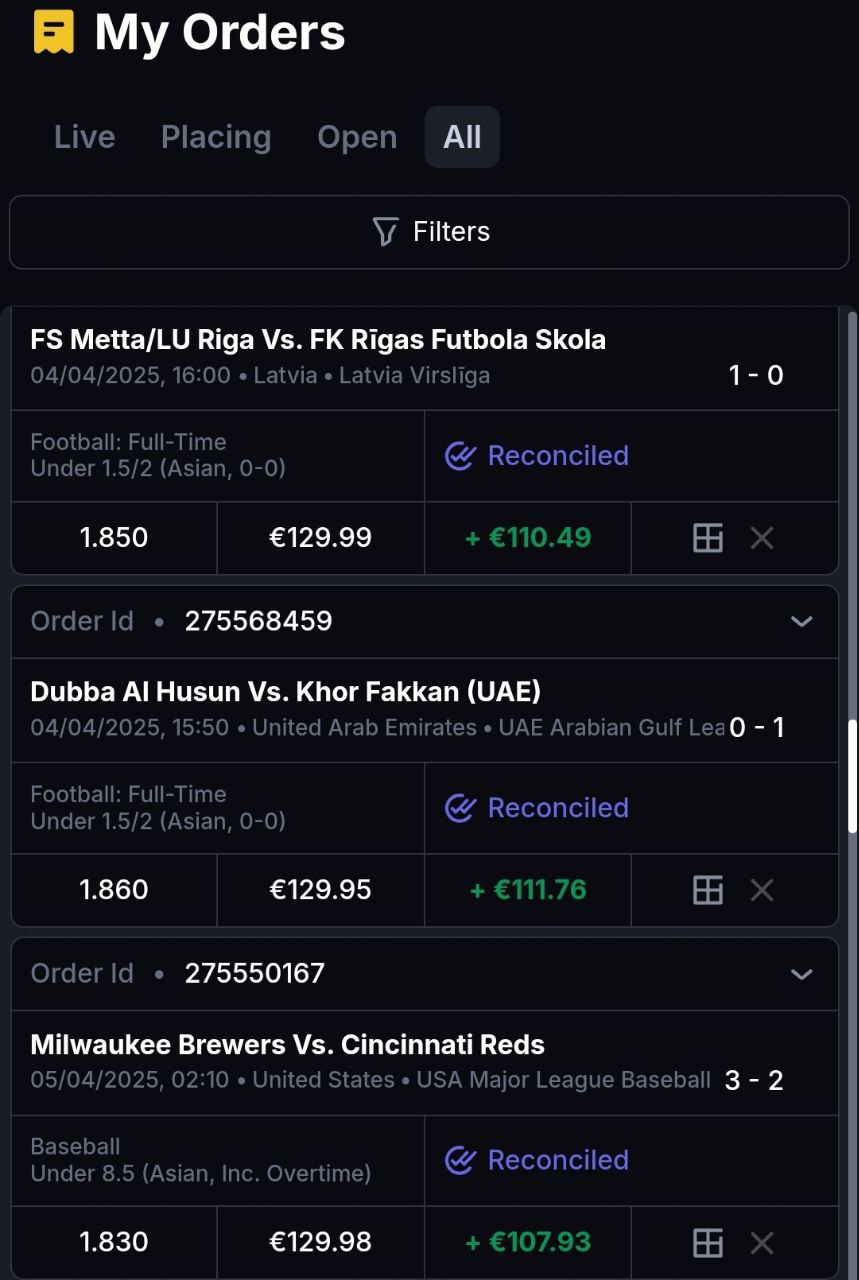
Task: Open Dubba Al Husun Vs. Khor Fakkan match
Action: (x=286, y=692)
